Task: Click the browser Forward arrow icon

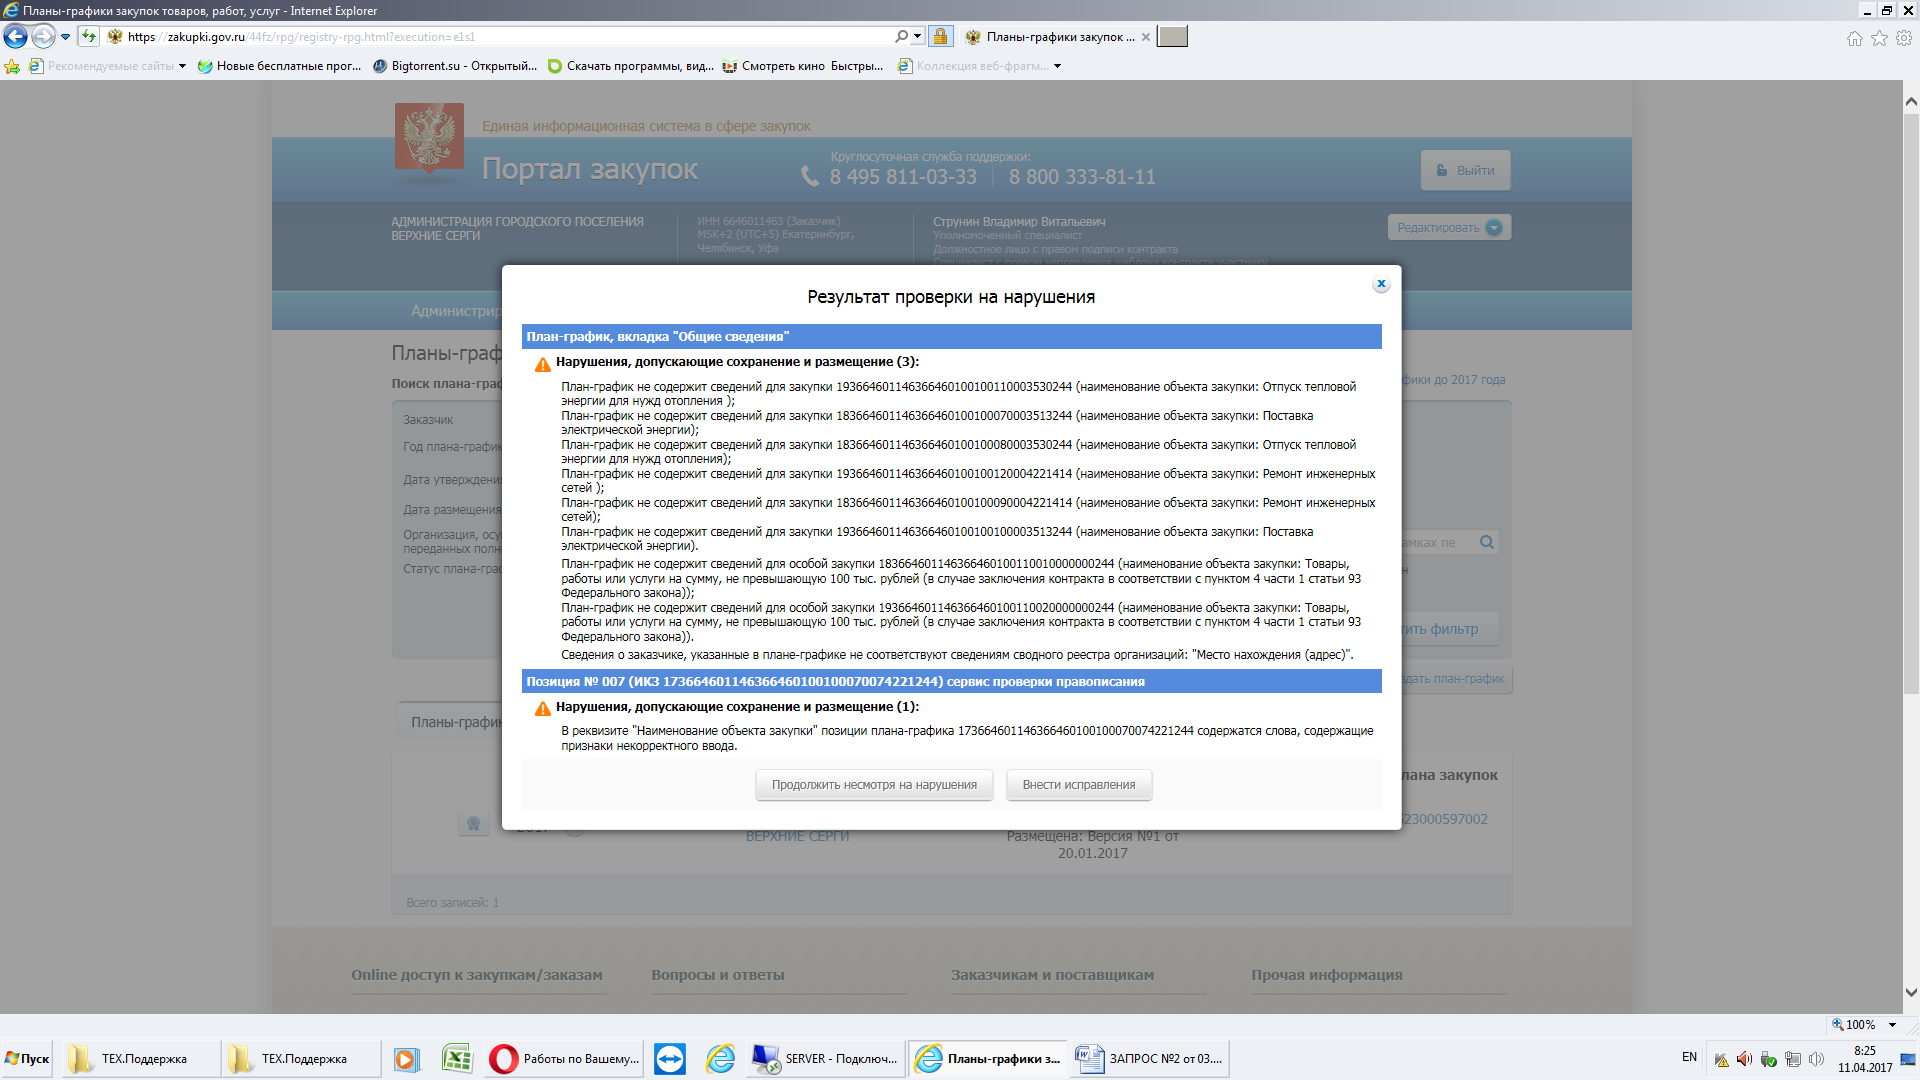Action: coord(43,37)
